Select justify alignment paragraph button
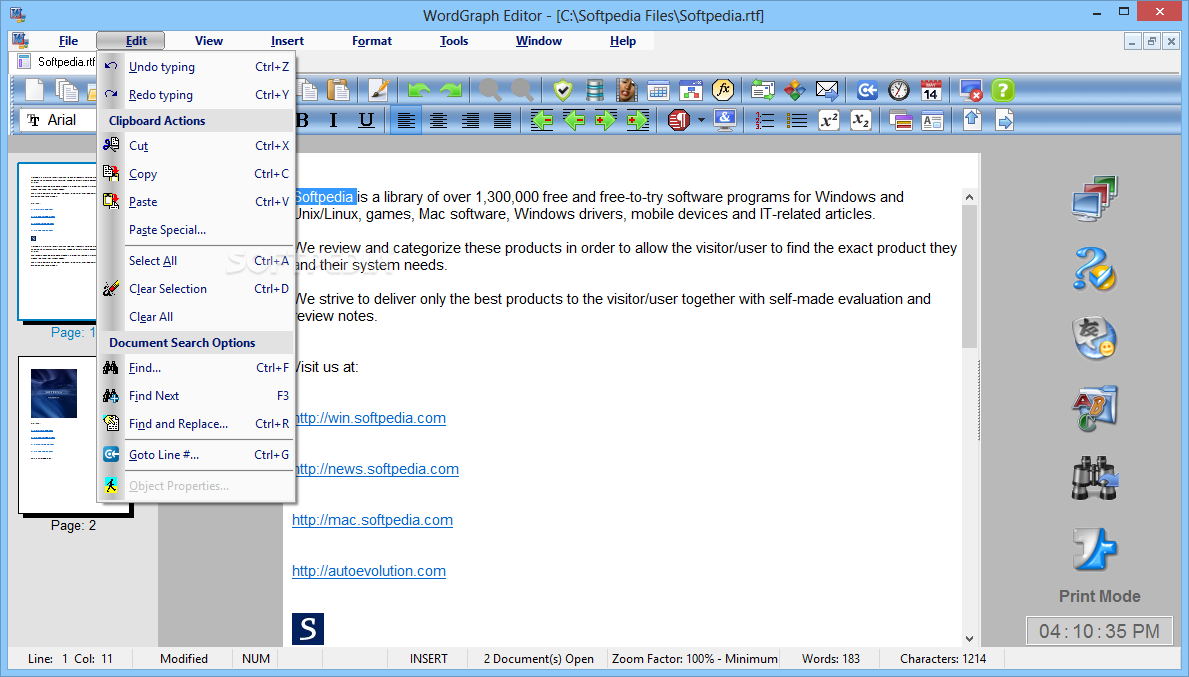 pos(502,120)
